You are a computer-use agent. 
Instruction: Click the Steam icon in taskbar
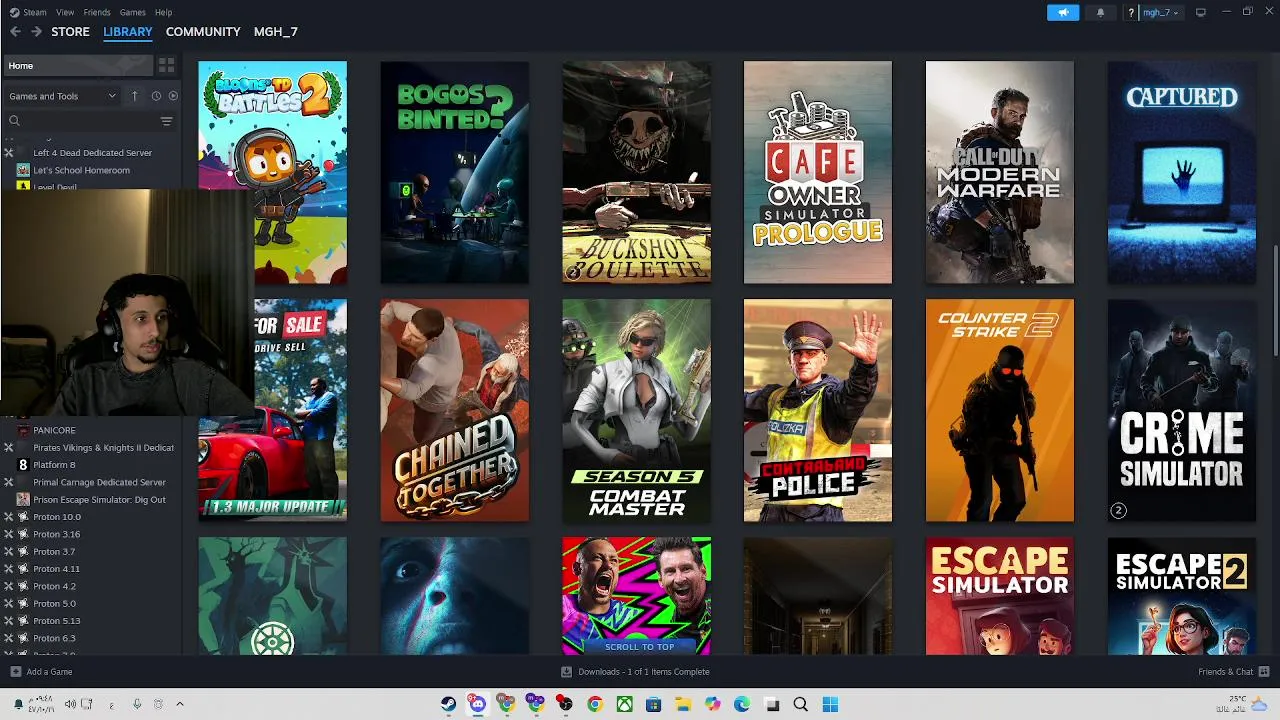click(448, 704)
